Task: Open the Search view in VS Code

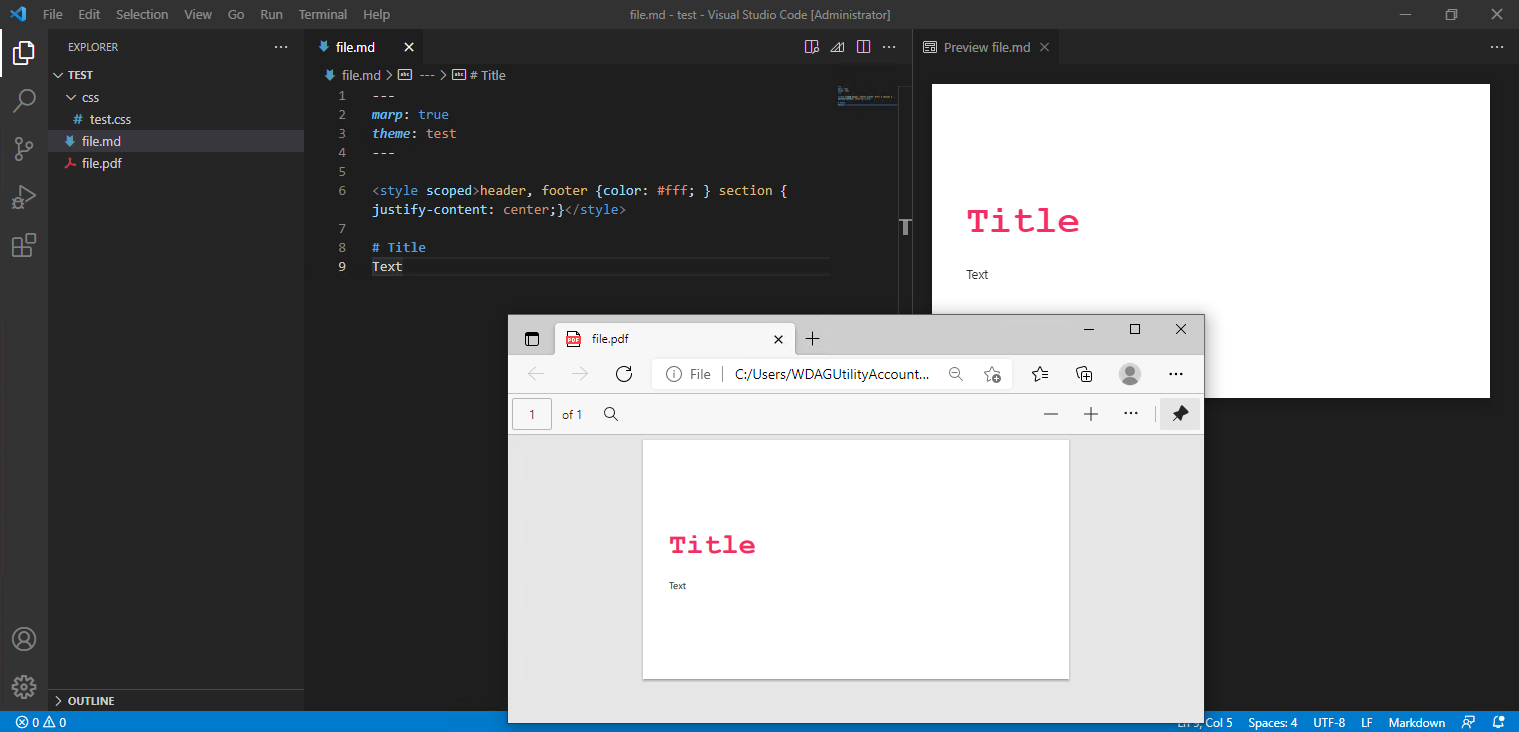Action: tap(24, 100)
